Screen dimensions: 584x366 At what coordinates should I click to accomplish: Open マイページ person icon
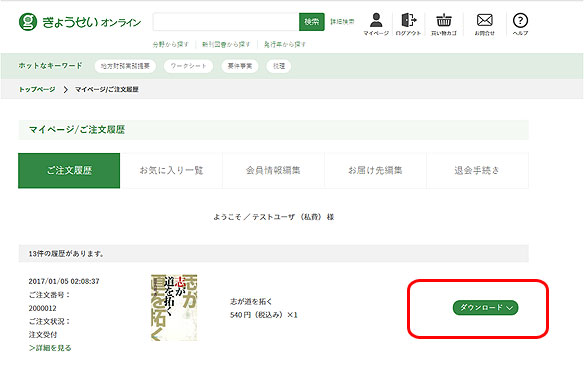tap(376, 20)
